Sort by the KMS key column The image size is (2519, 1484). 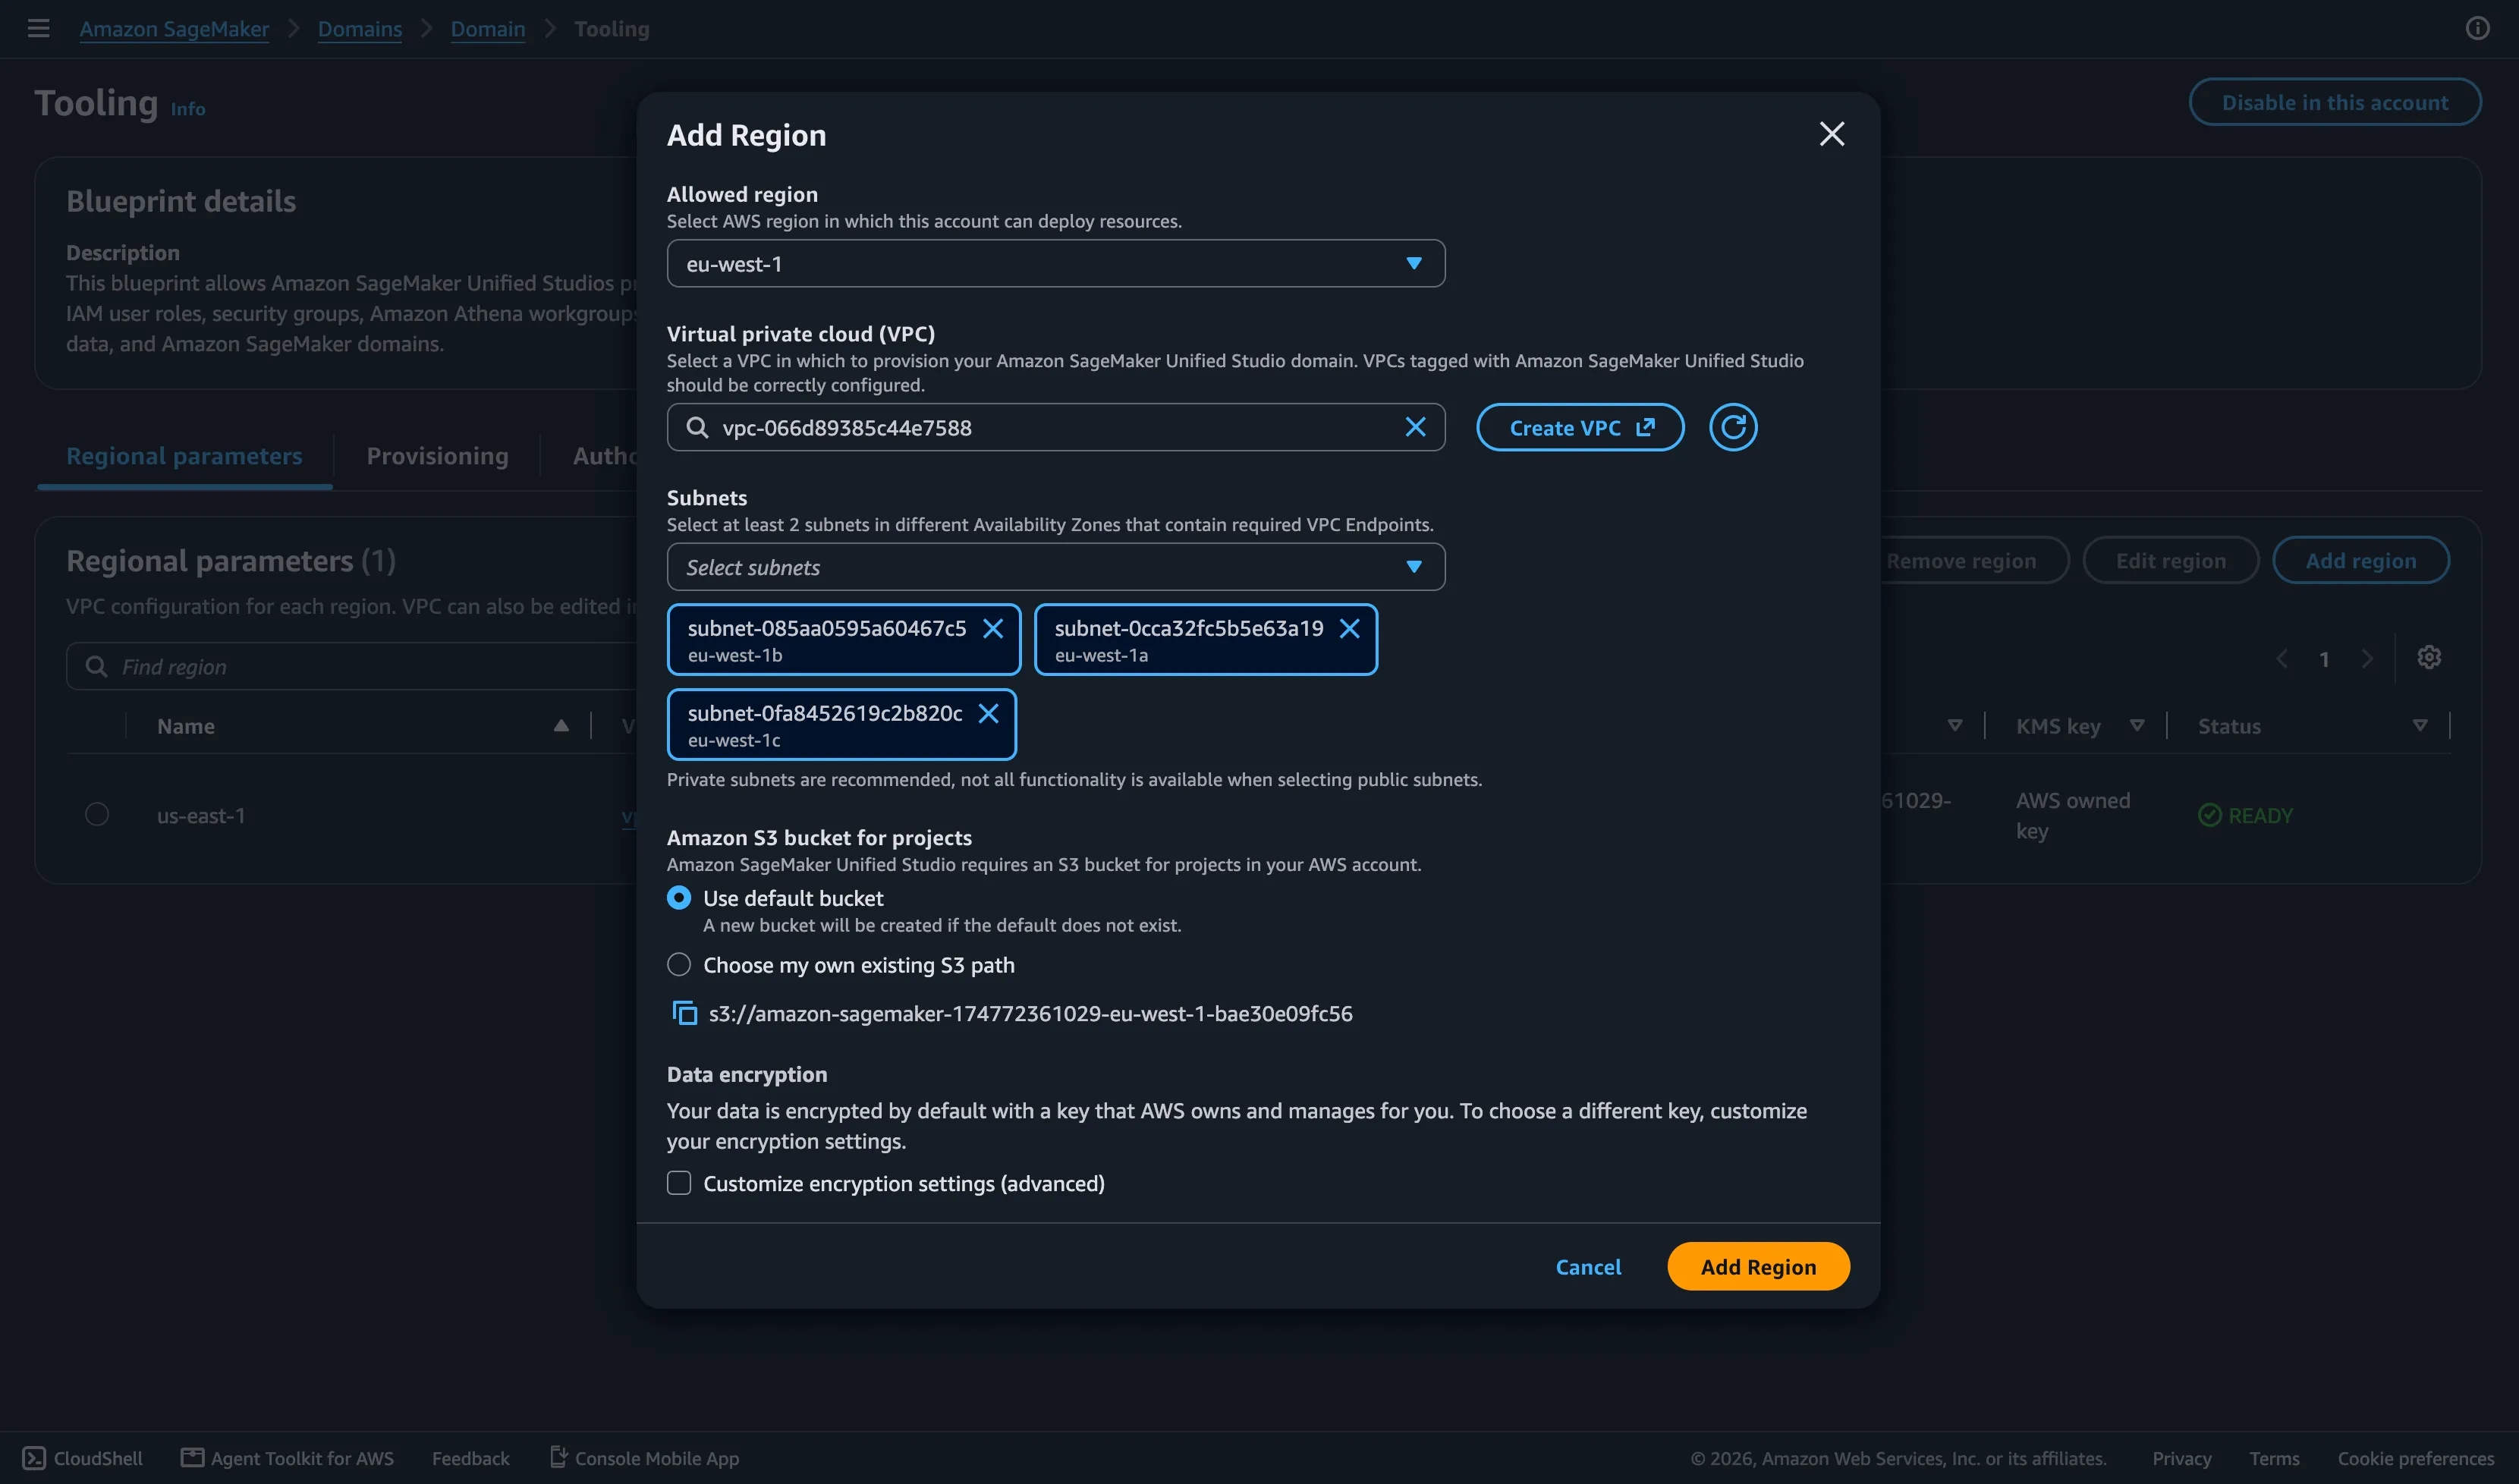point(2136,726)
